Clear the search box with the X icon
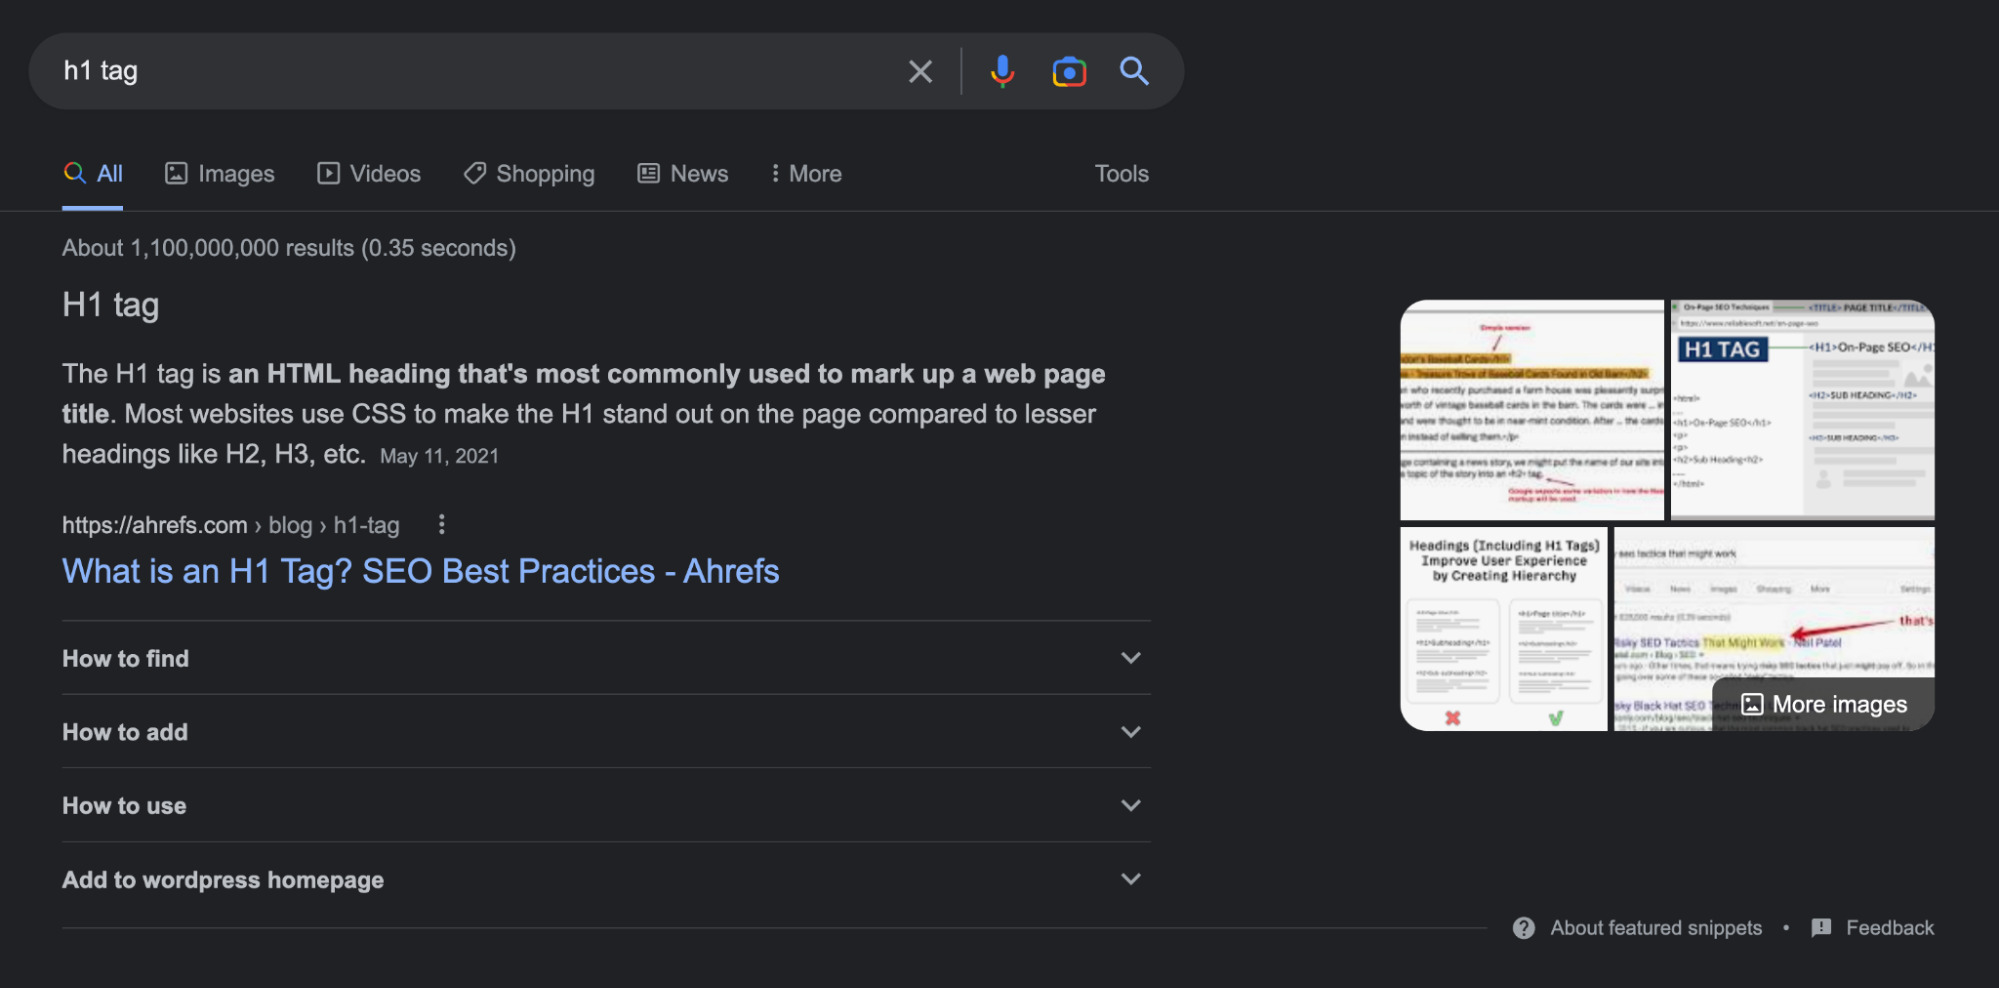 point(920,72)
